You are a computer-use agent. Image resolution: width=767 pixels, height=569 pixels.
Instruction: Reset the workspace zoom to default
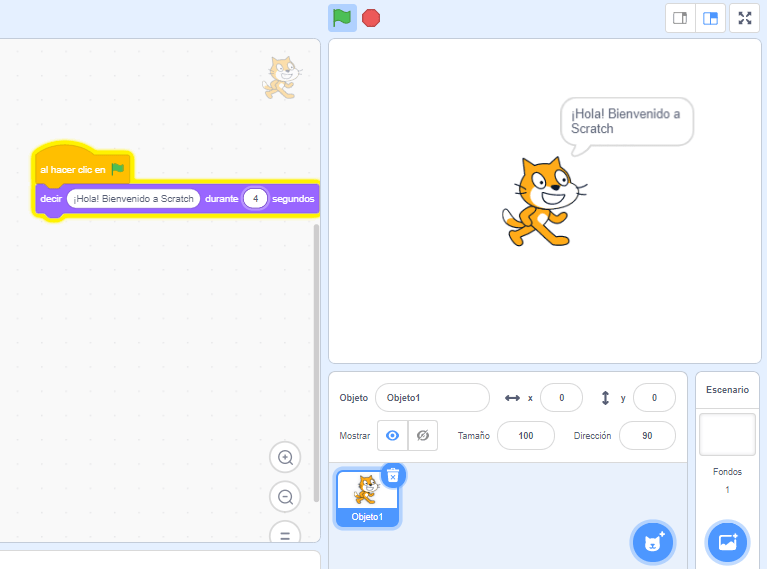pyautogui.click(x=285, y=533)
